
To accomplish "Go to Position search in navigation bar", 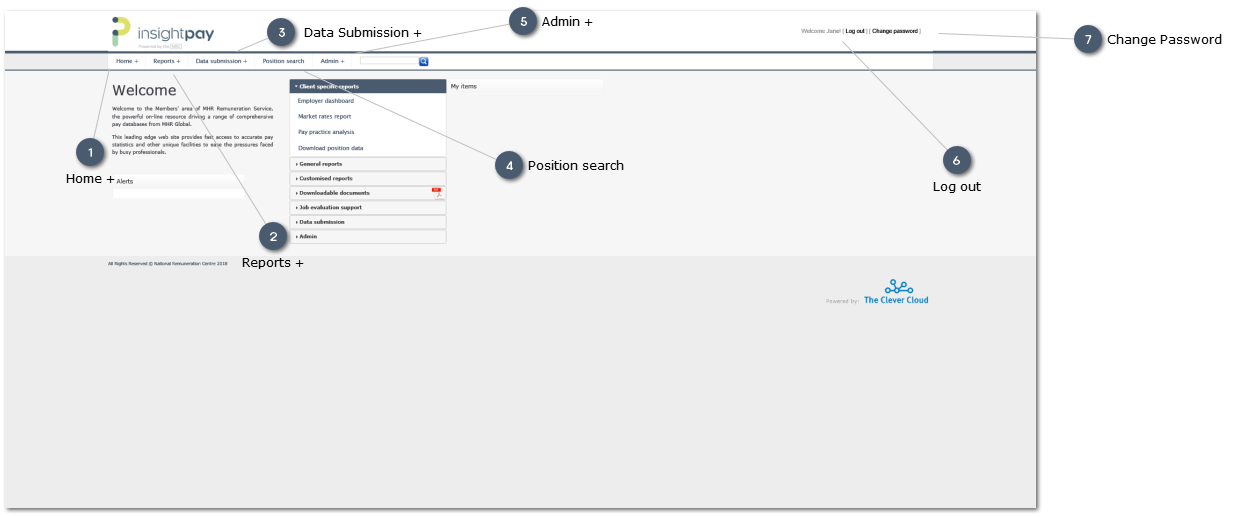I will click(283, 61).
